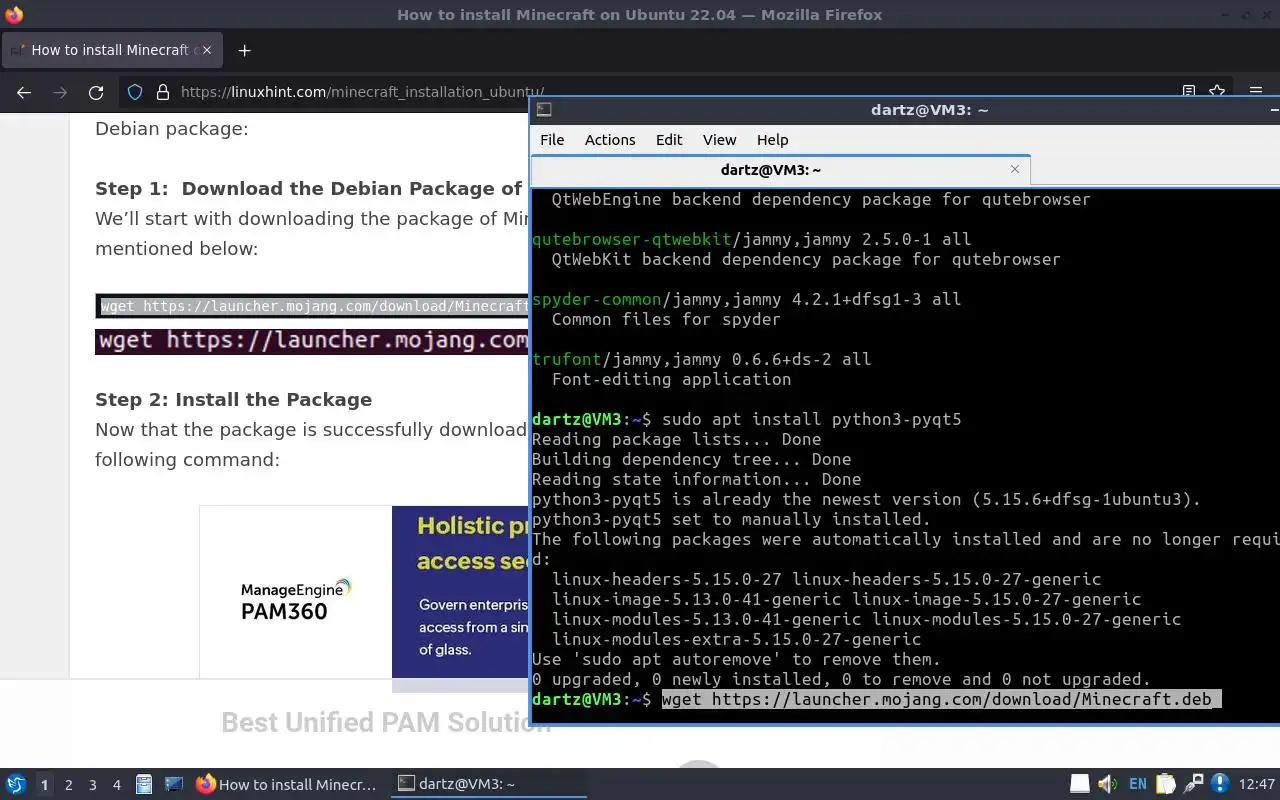Open the terminal Edit menu

[669, 140]
